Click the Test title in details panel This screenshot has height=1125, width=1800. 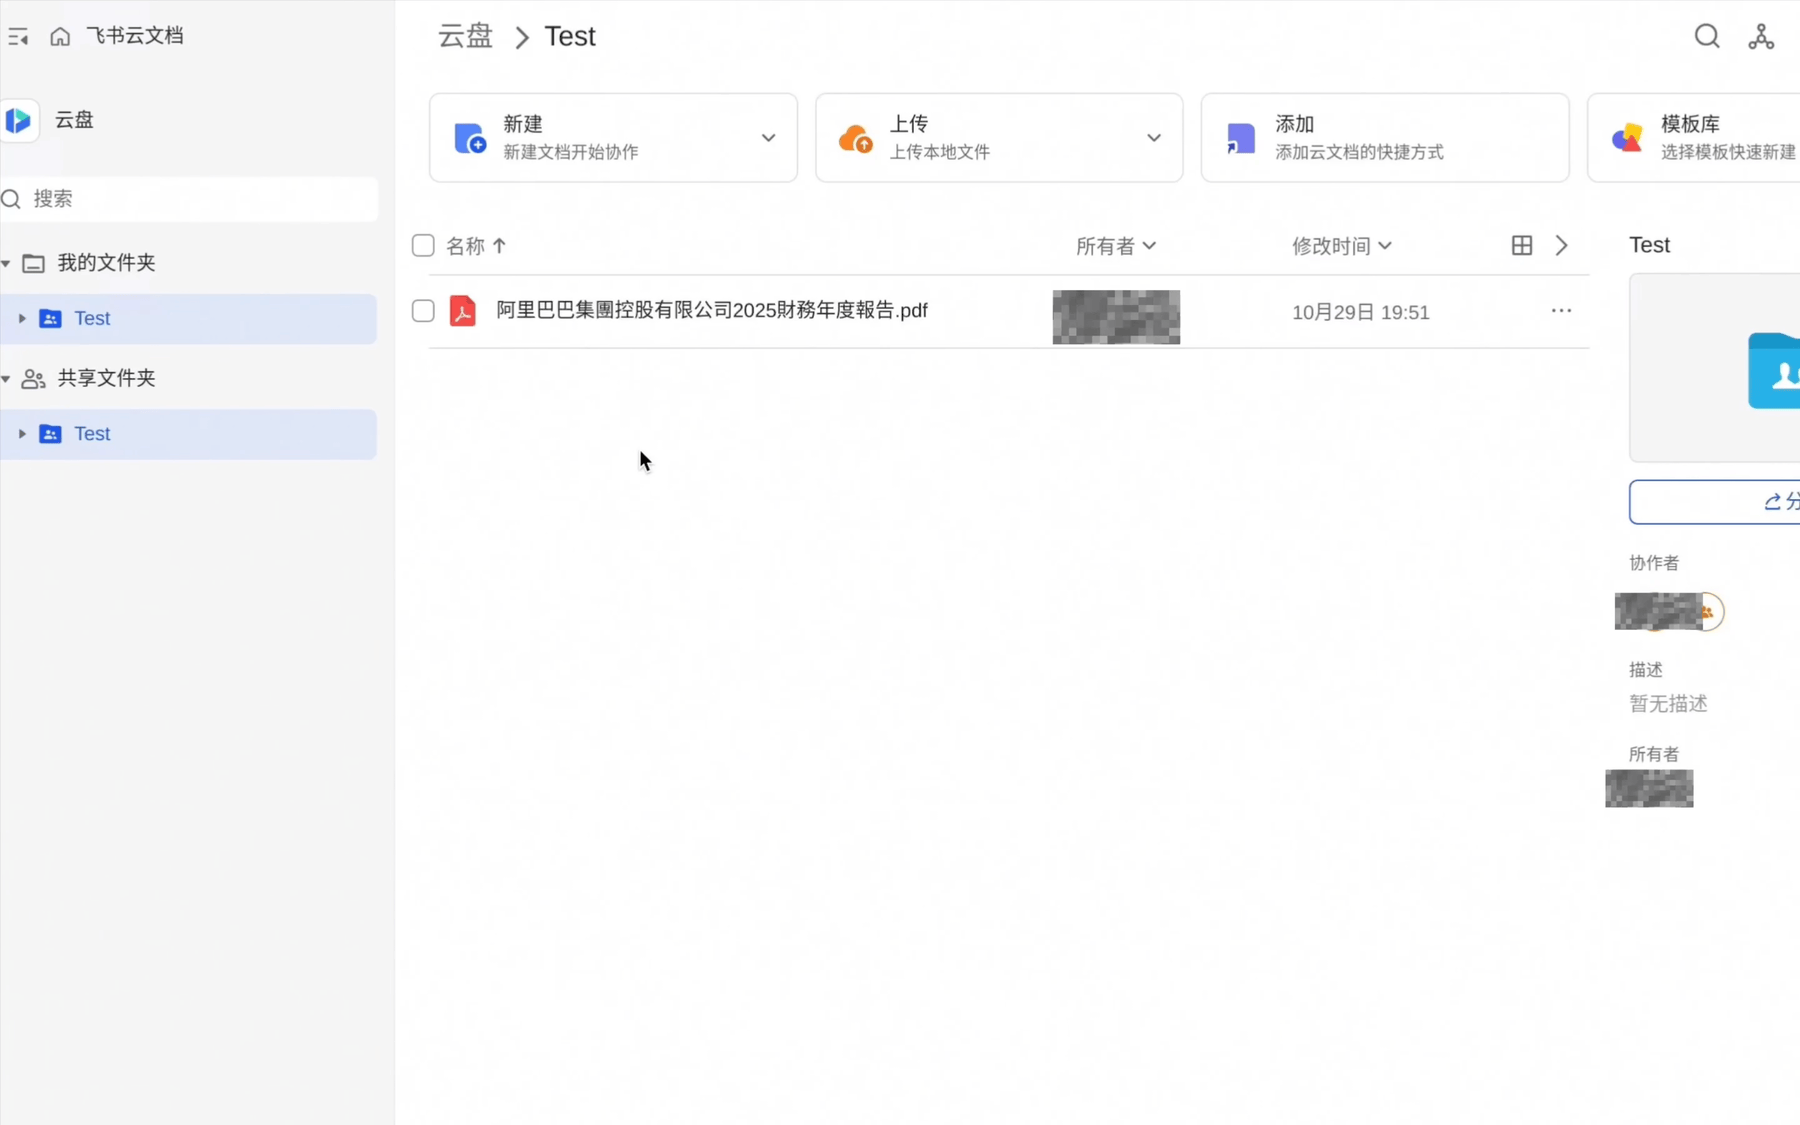(1649, 246)
